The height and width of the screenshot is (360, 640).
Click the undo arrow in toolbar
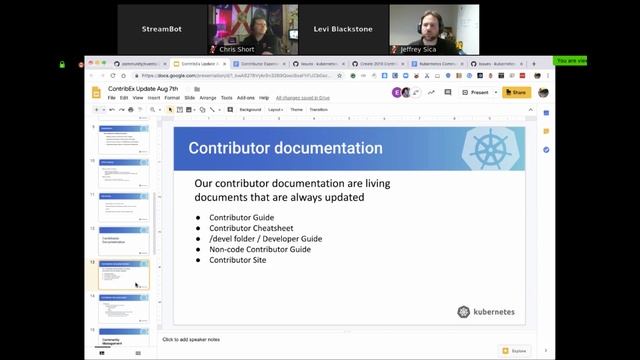(112, 110)
